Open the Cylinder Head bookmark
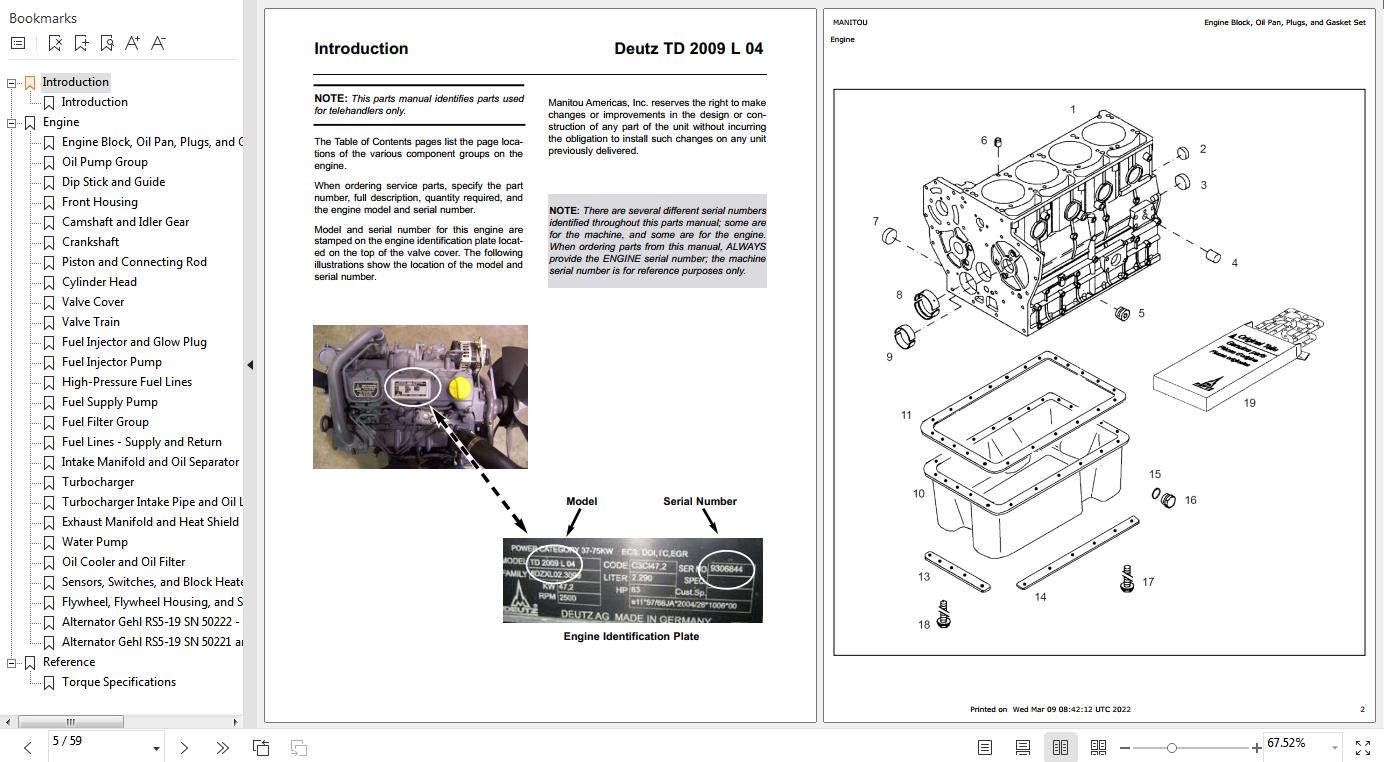This screenshot has width=1384, height=762. point(99,282)
